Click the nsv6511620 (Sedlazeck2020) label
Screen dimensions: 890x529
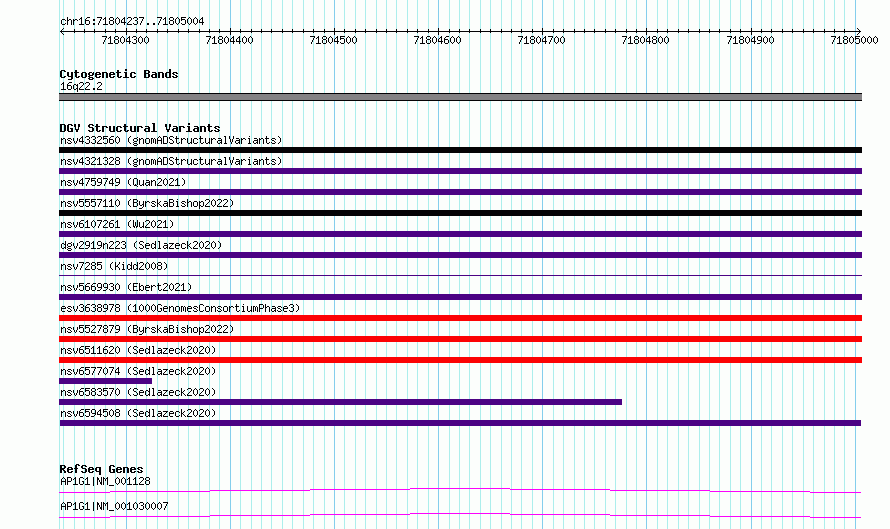(x=138, y=350)
